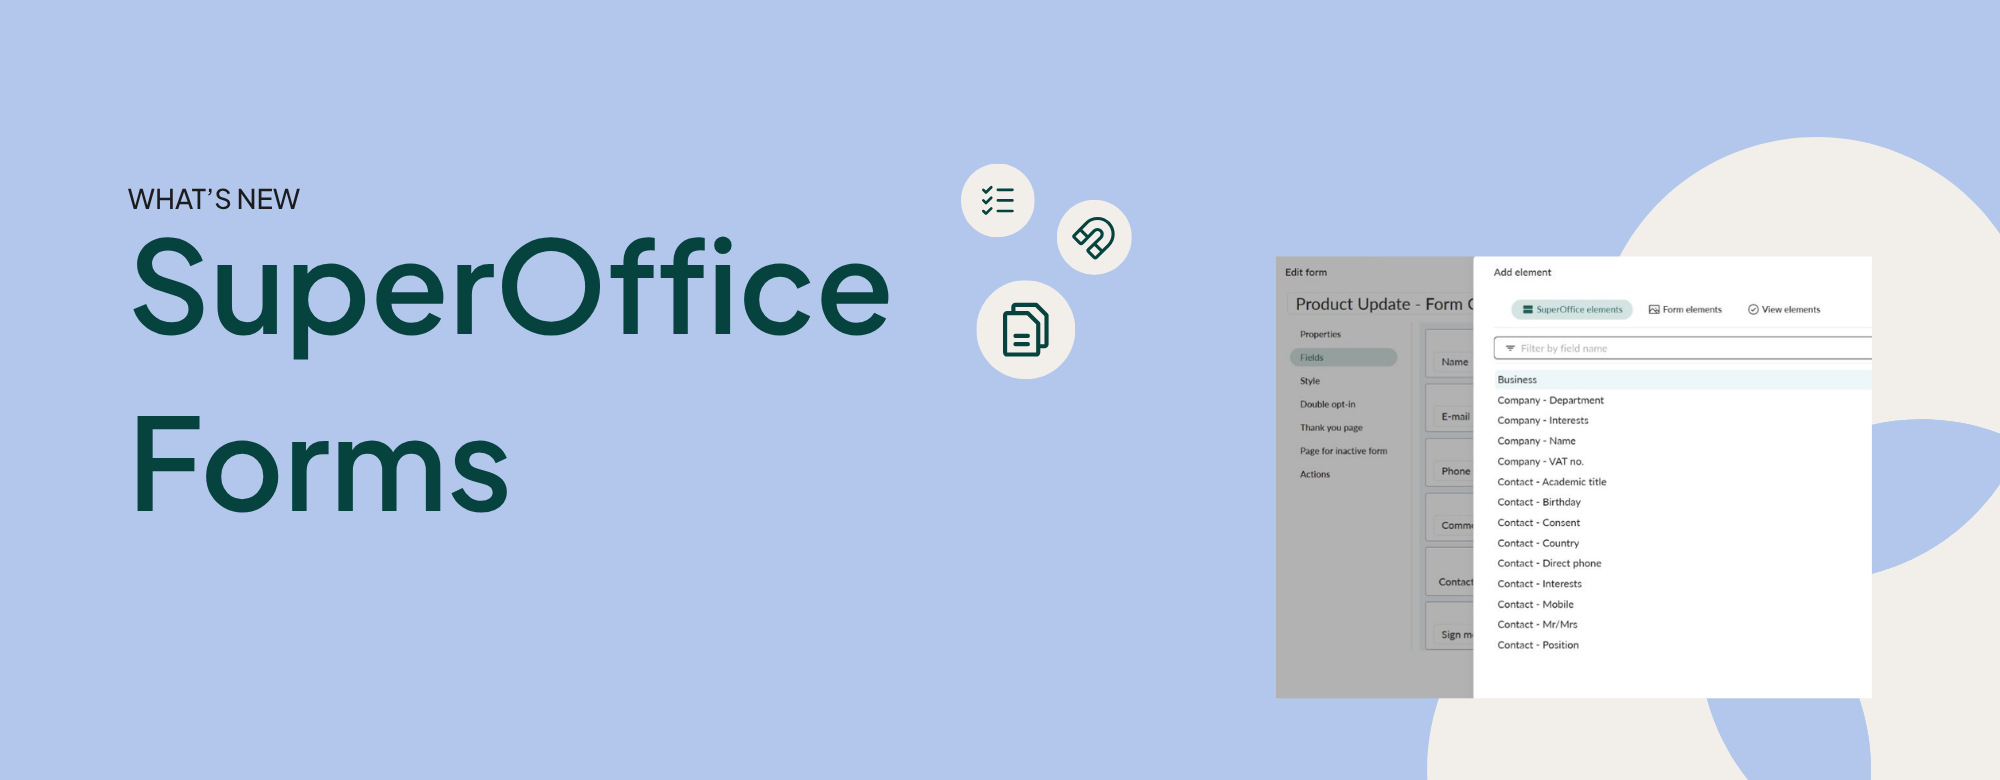Image resolution: width=2000 pixels, height=780 pixels.
Task: Open the View elements tab
Action: point(1784,310)
